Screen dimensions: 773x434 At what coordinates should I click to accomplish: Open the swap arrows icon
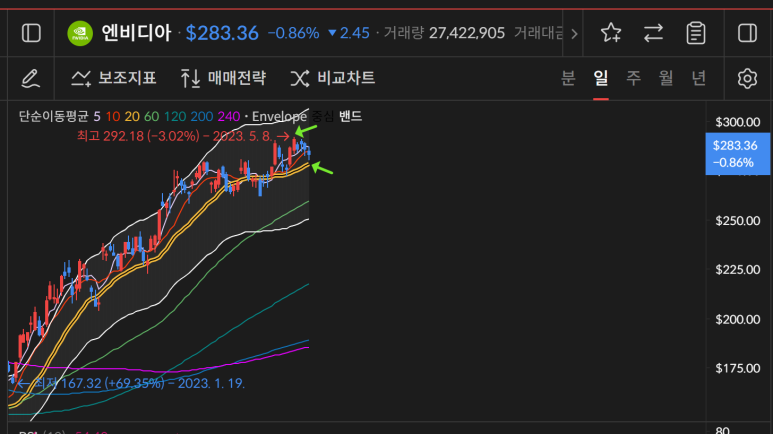[653, 33]
